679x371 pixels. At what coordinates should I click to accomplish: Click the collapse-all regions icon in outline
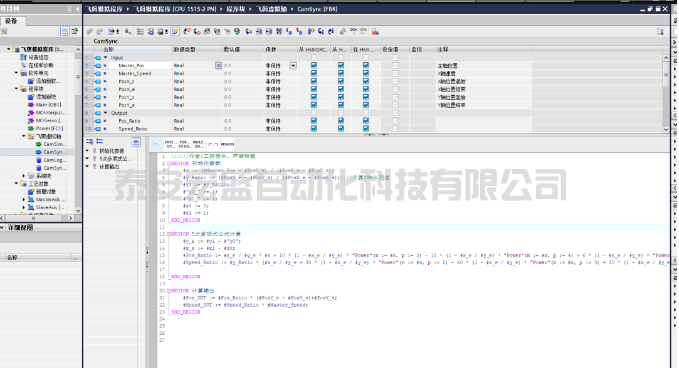[100, 142]
